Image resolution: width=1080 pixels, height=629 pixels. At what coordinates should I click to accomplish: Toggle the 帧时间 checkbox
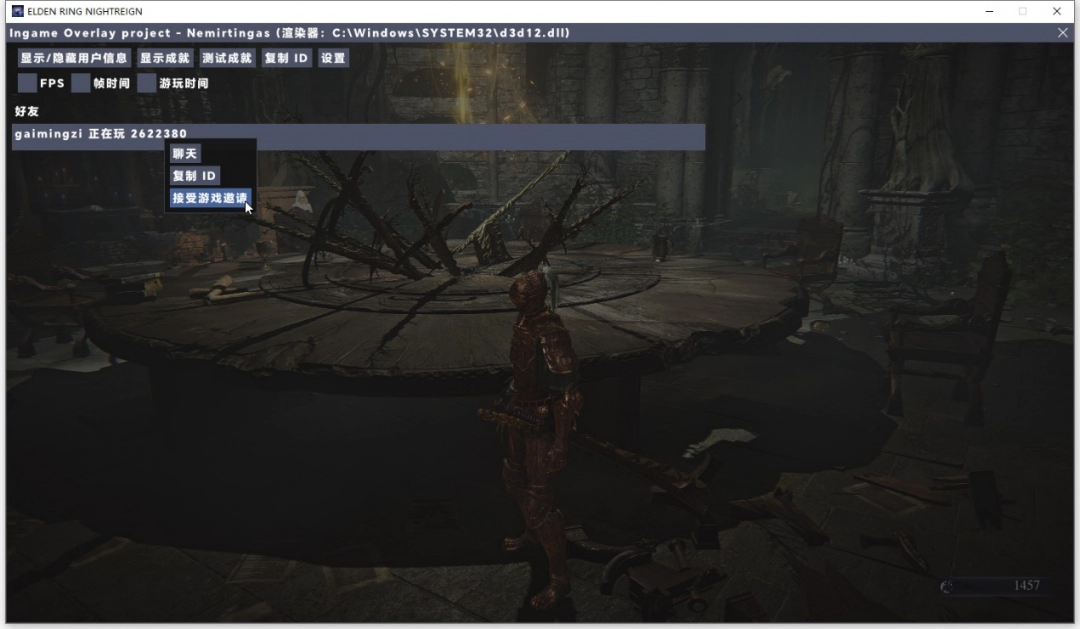[81, 83]
